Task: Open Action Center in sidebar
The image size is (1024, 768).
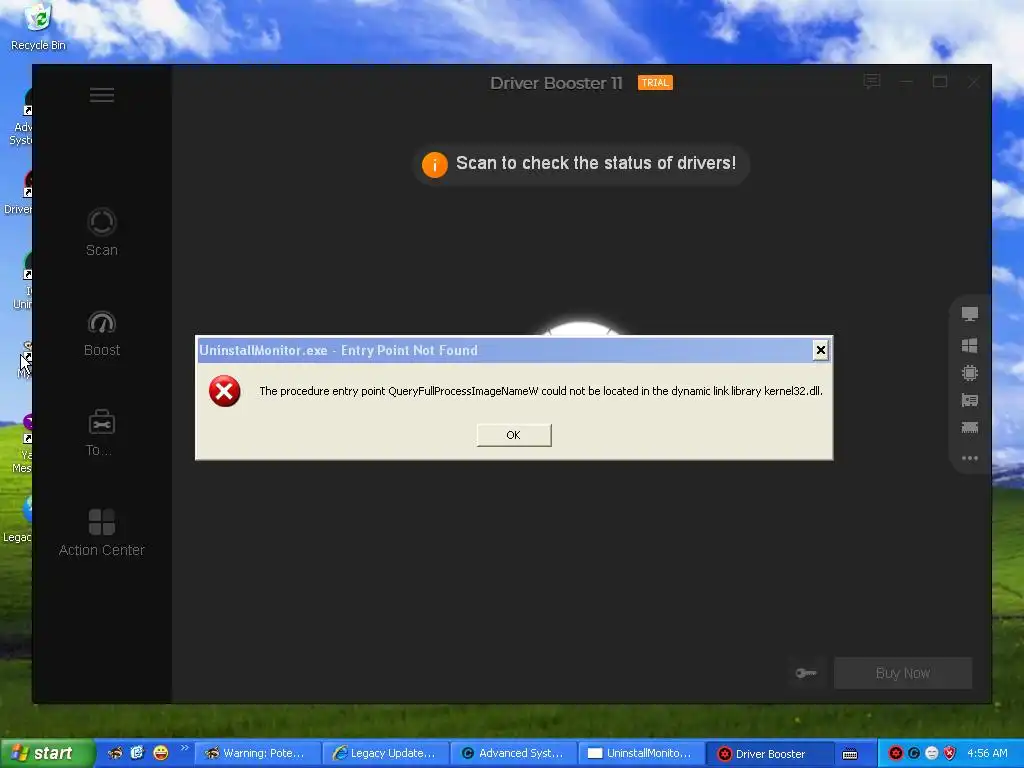Action: (x=102, y=533)
